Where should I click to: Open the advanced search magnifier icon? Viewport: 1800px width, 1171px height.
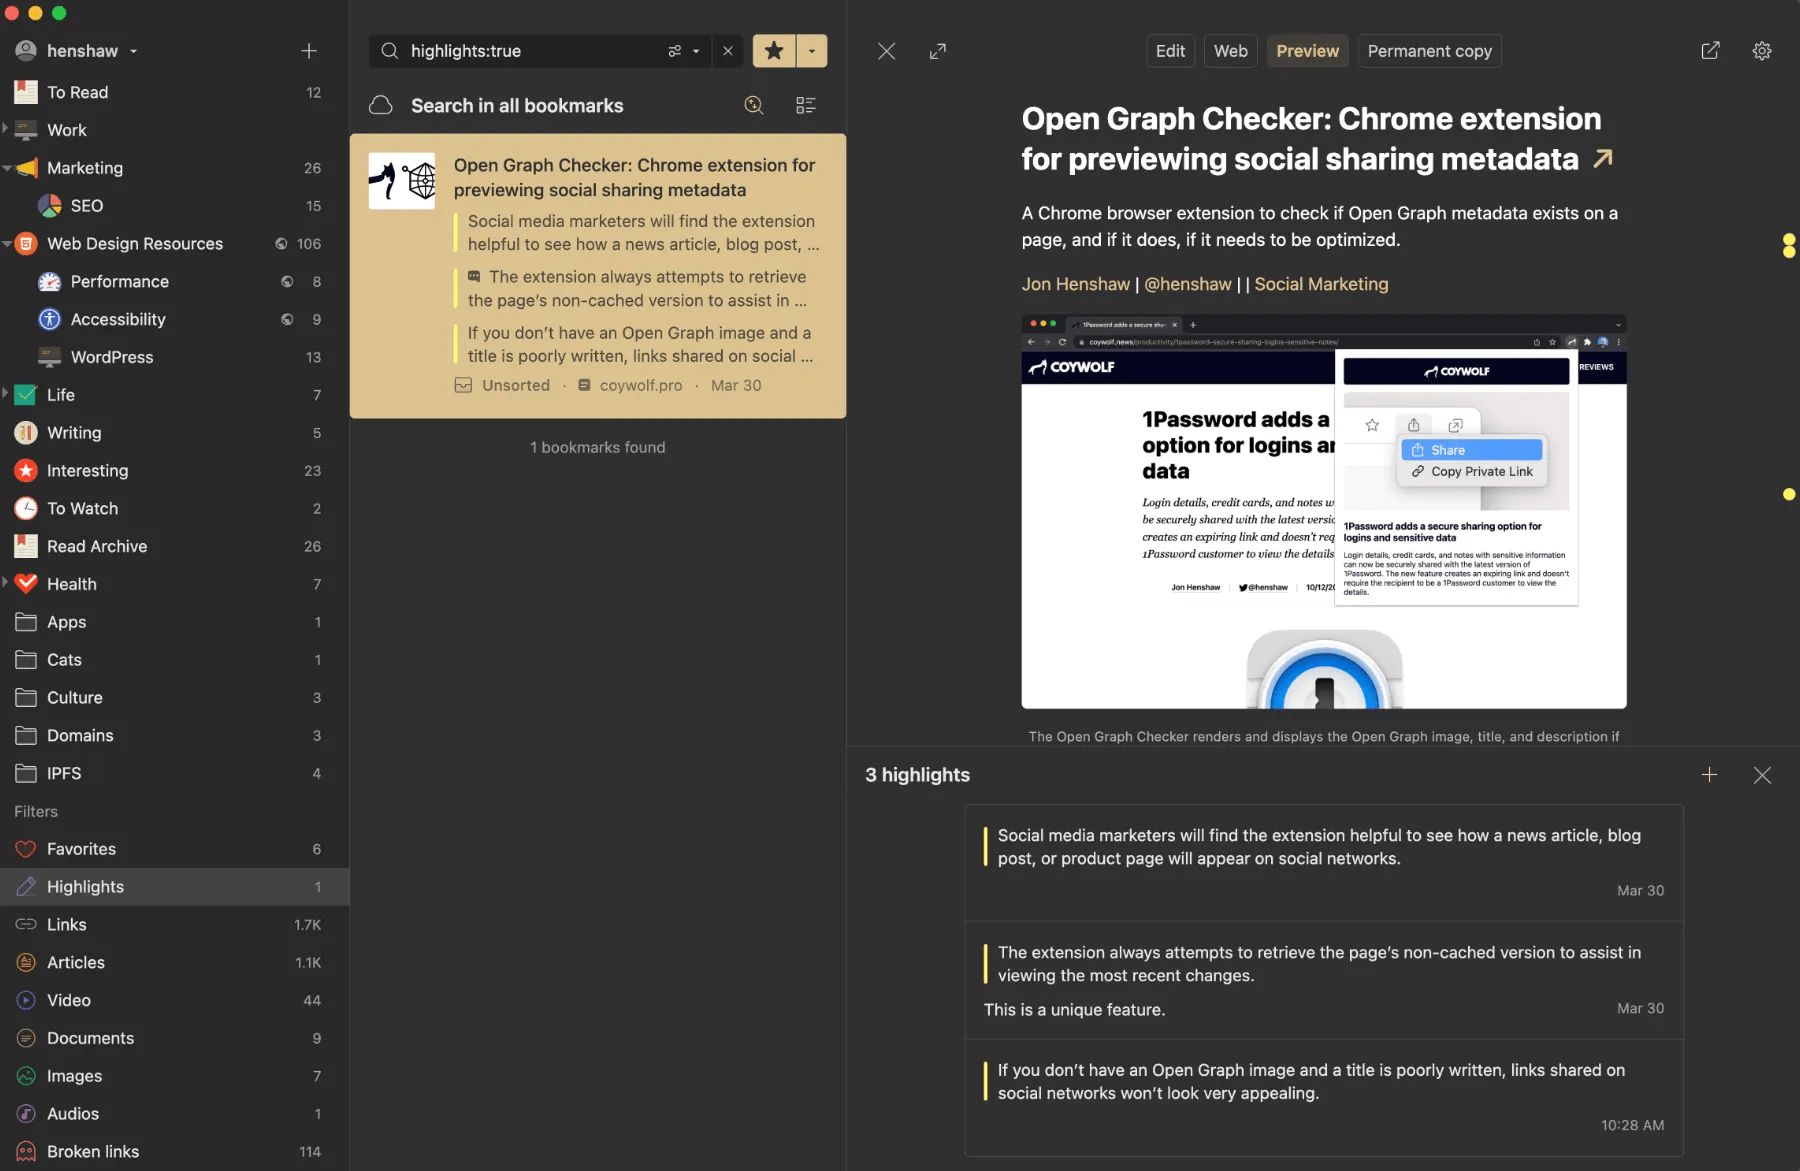pos(754,105)
